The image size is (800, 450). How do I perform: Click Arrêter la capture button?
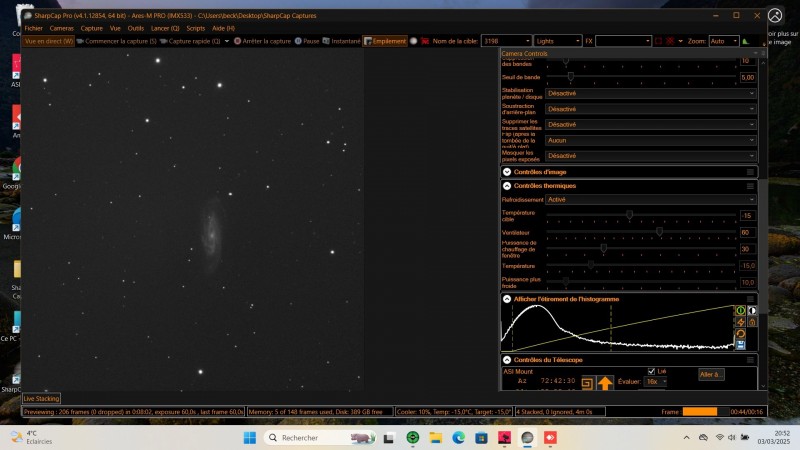coord(265,41)
